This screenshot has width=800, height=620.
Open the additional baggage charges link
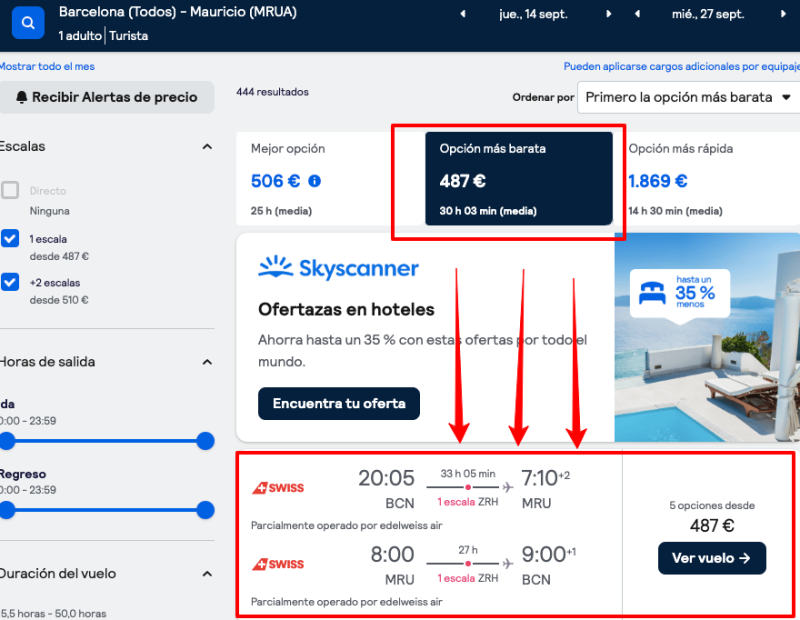[x=682, y=66]
